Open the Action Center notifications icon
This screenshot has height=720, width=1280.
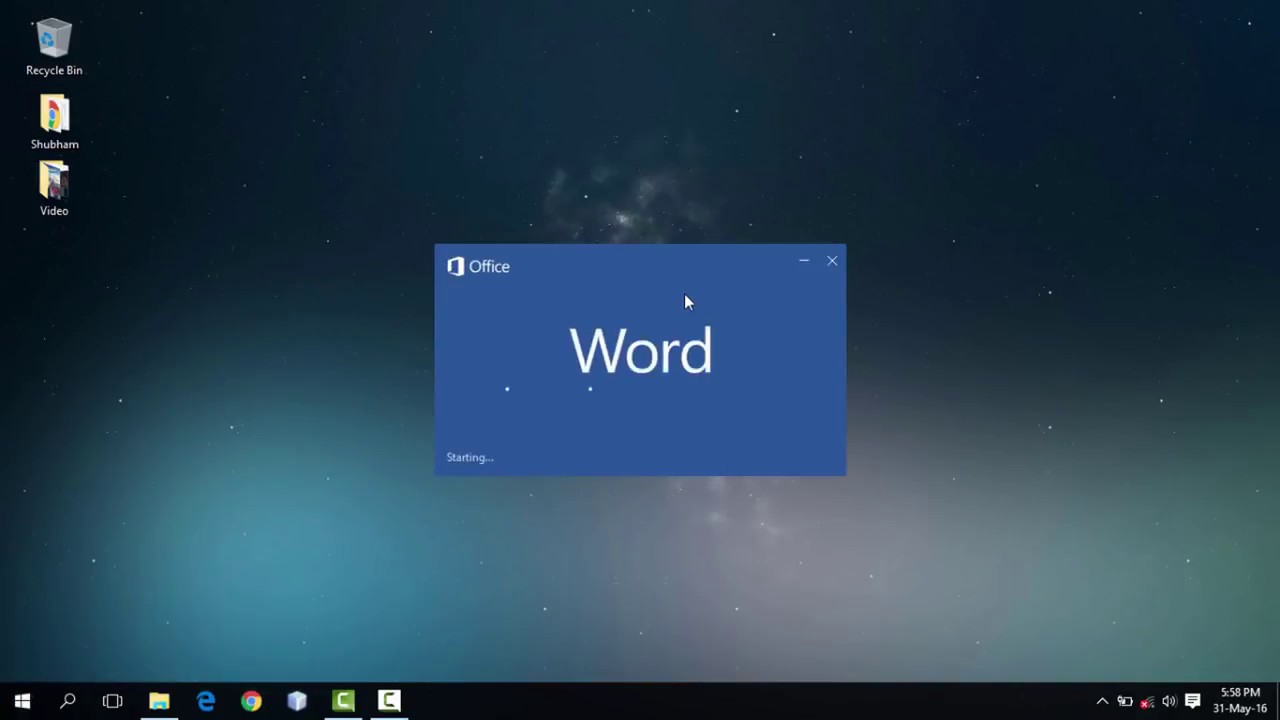pyautogui.click(x=1192, y=701)
